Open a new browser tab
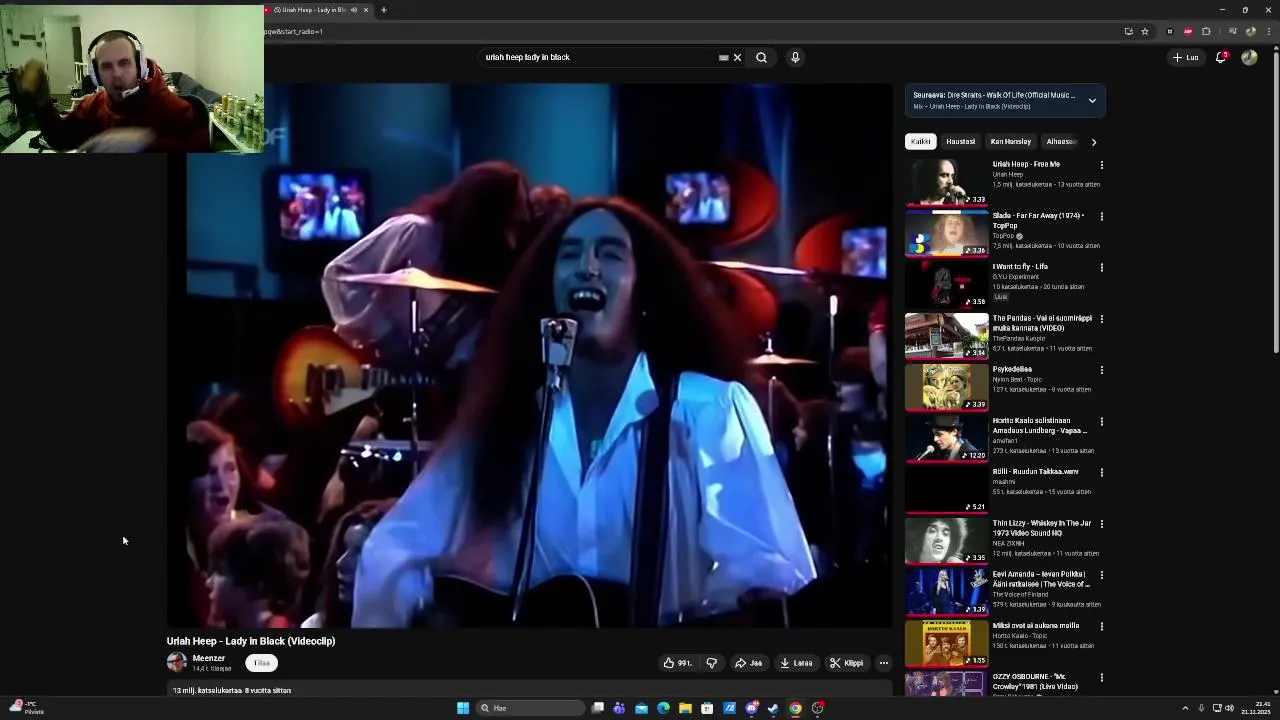This screenshot has height=720, width=1280. tap(383, 10)
